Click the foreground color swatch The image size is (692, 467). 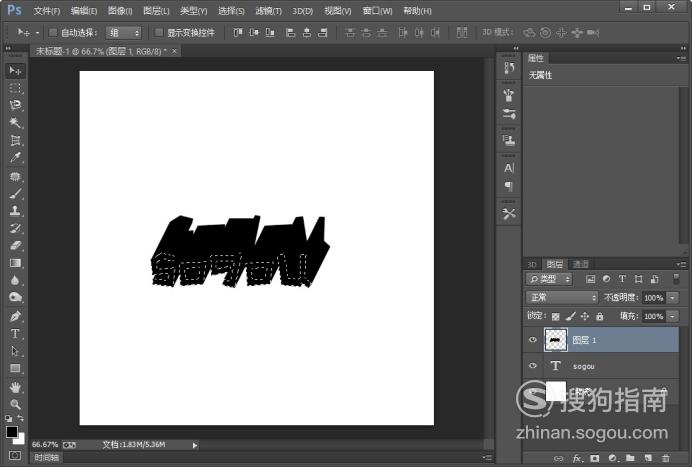[x=12, y=432]
